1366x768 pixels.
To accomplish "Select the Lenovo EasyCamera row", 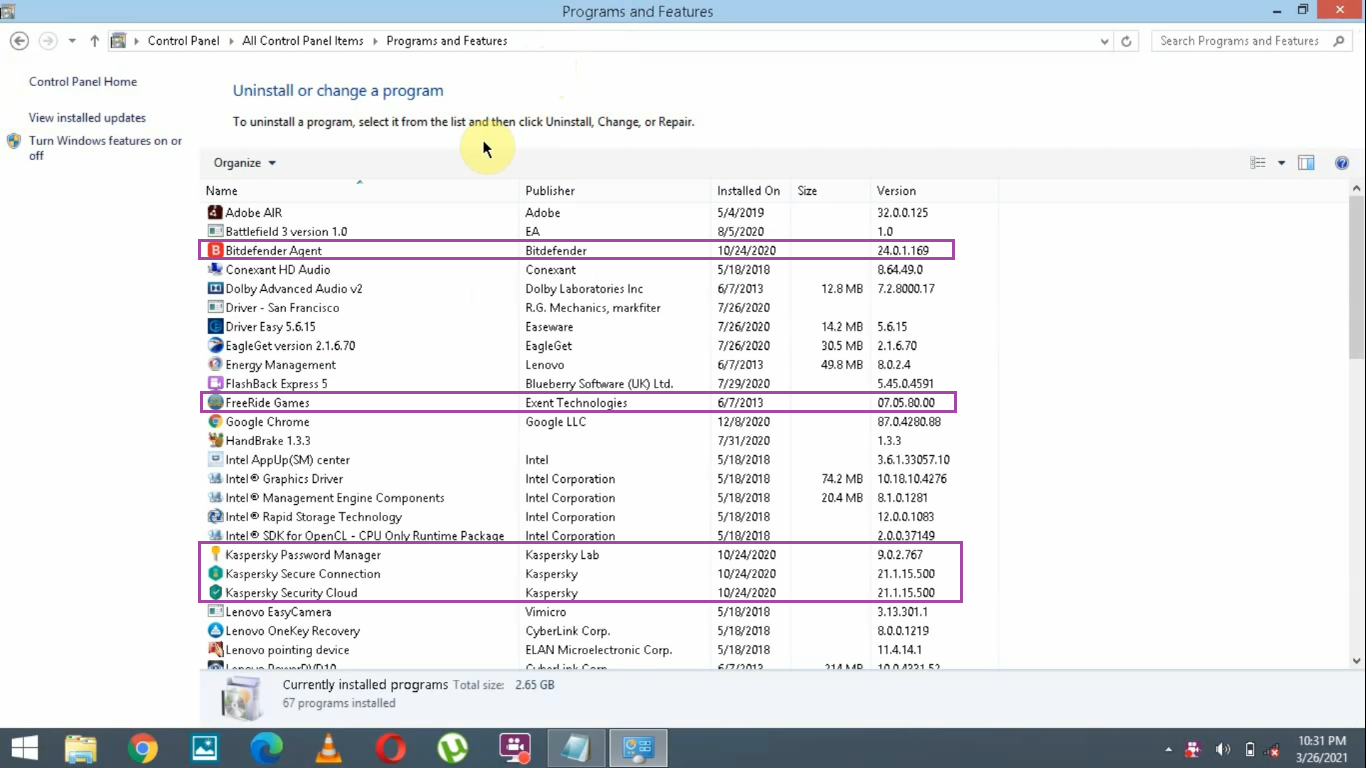I will point(599,612).
